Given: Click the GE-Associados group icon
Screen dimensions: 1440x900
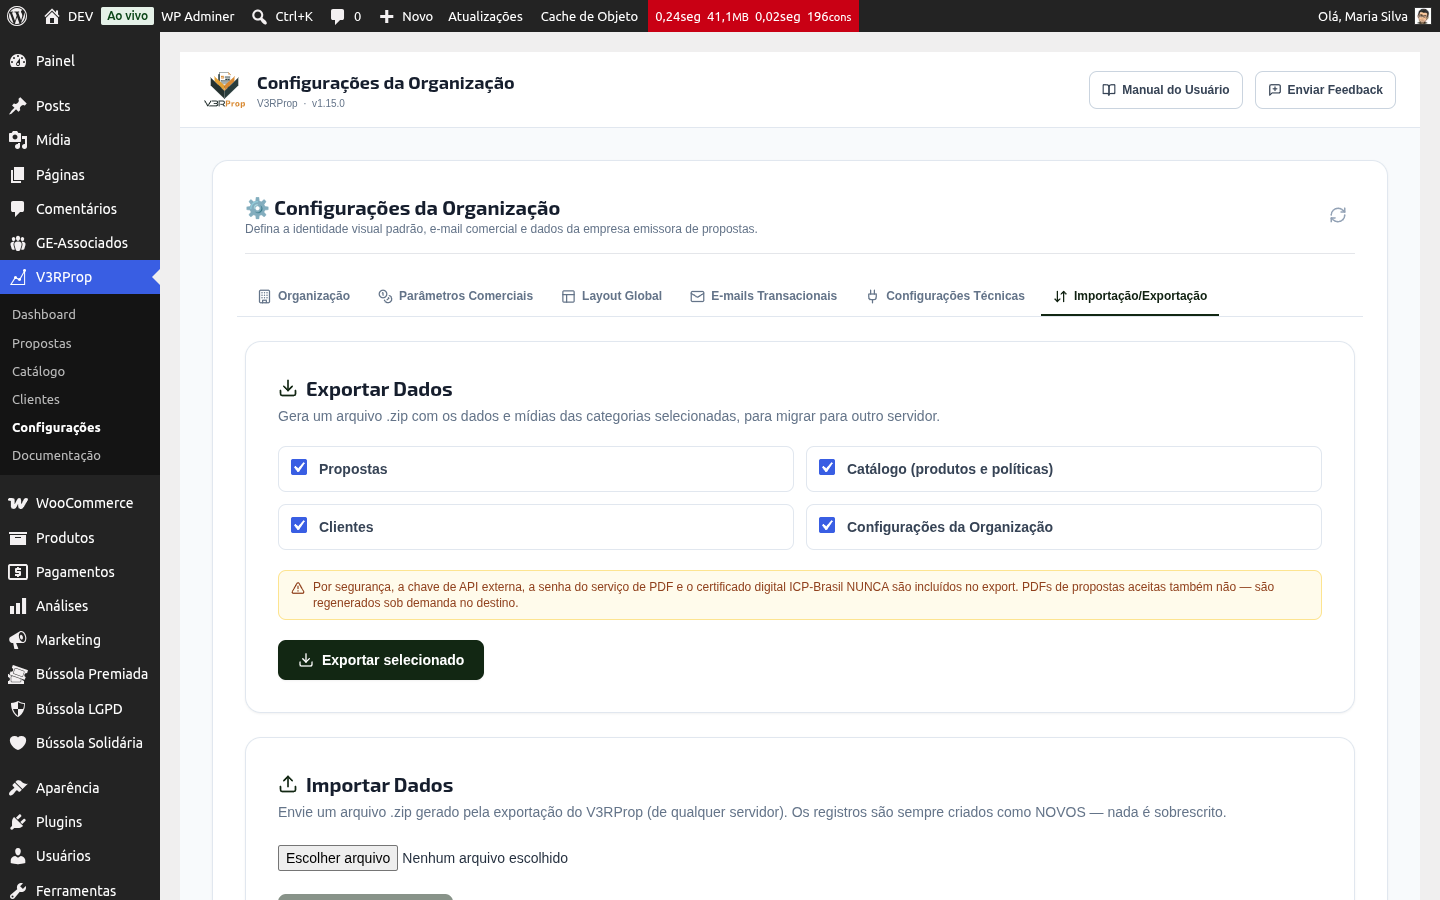Looking at the screenshot, I should (18, 243).
